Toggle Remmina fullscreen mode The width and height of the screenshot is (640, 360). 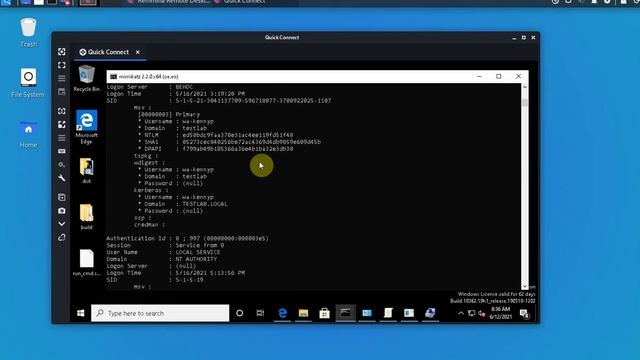(x=62, y=65)
